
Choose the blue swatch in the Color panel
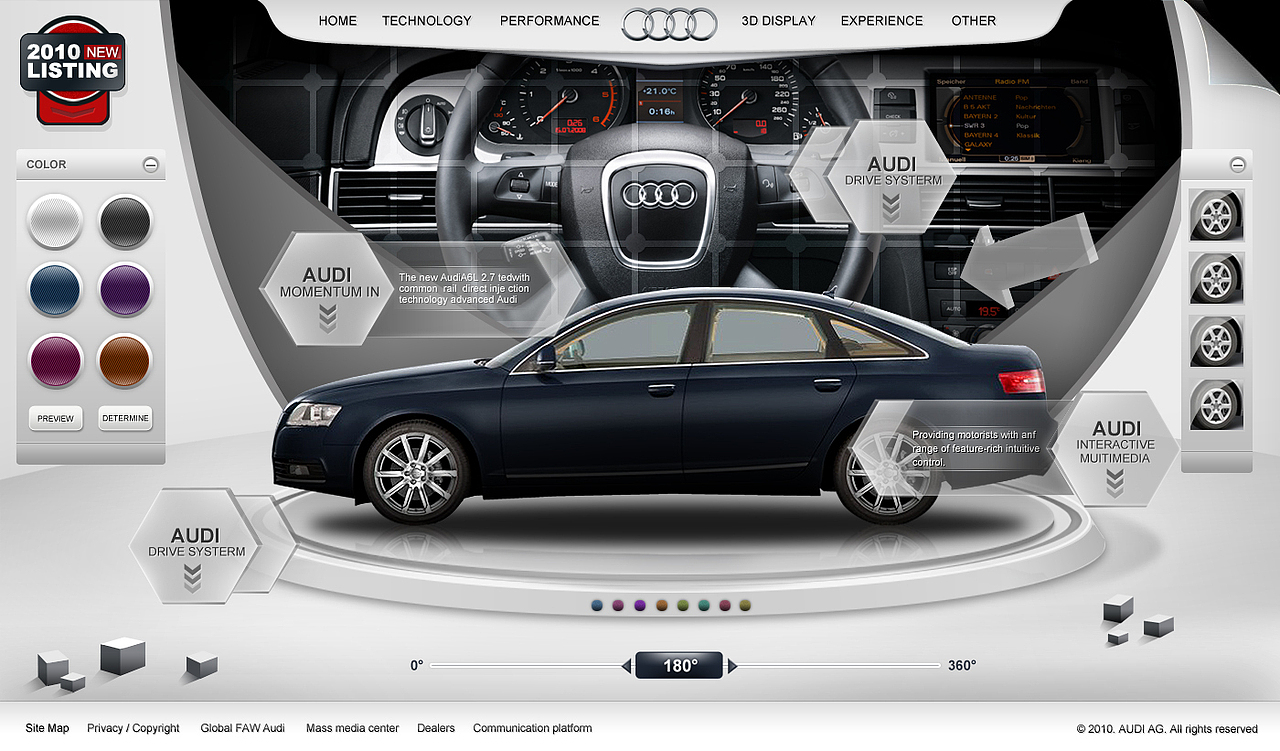click(55, 290)
